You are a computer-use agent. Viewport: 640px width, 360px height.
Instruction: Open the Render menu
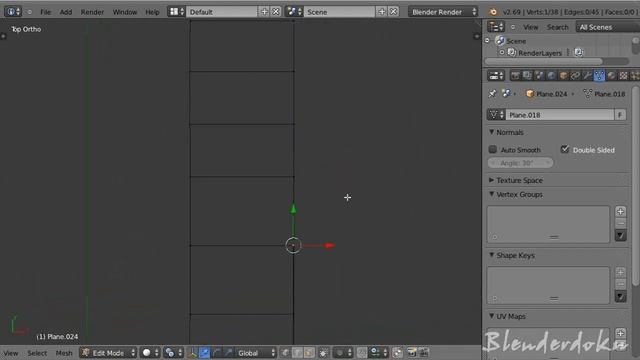[x=92, y=12]
